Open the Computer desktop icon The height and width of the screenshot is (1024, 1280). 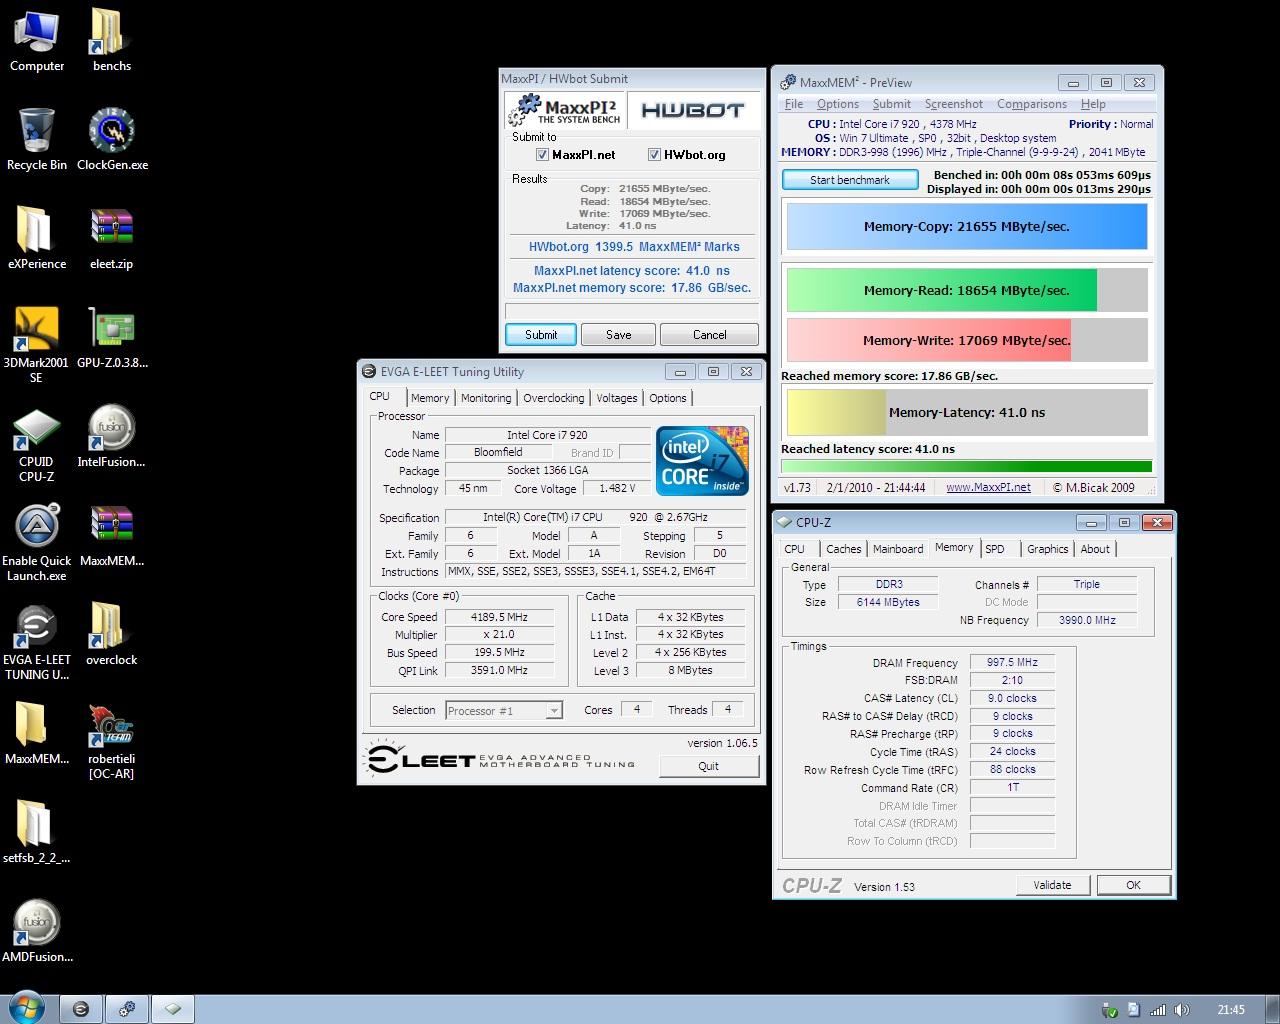(x=36, y=40)
